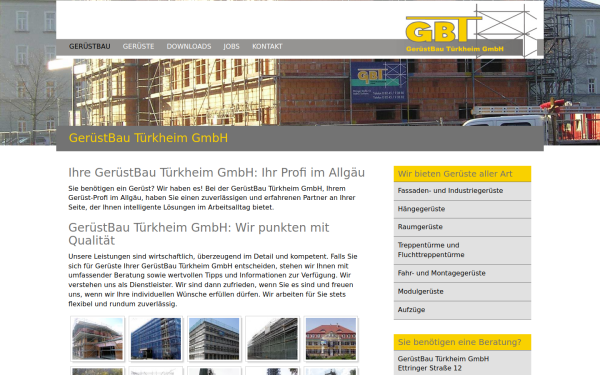The height and width of the screenshot is (375, 600).
Task: Click heading 'Wir punkten mit Qualität'
Action: coord(199,234)
